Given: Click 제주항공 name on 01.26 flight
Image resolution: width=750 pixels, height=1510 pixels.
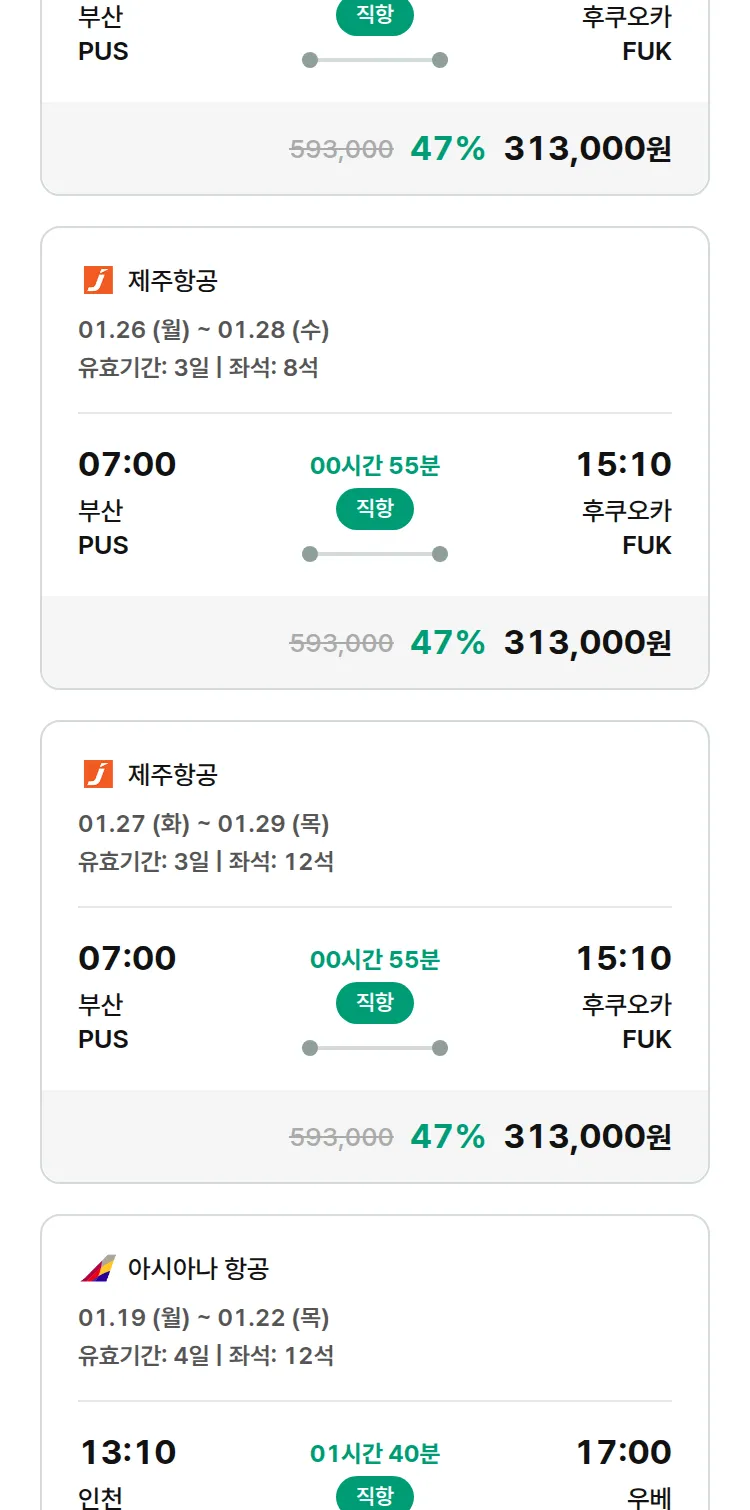Looking at the screenshot, I should coord(172,281).
